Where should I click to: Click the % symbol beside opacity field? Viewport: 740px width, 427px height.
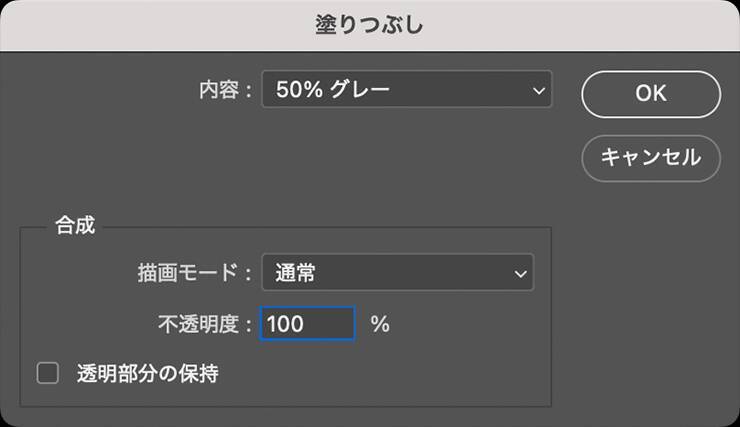click(379, 324)
